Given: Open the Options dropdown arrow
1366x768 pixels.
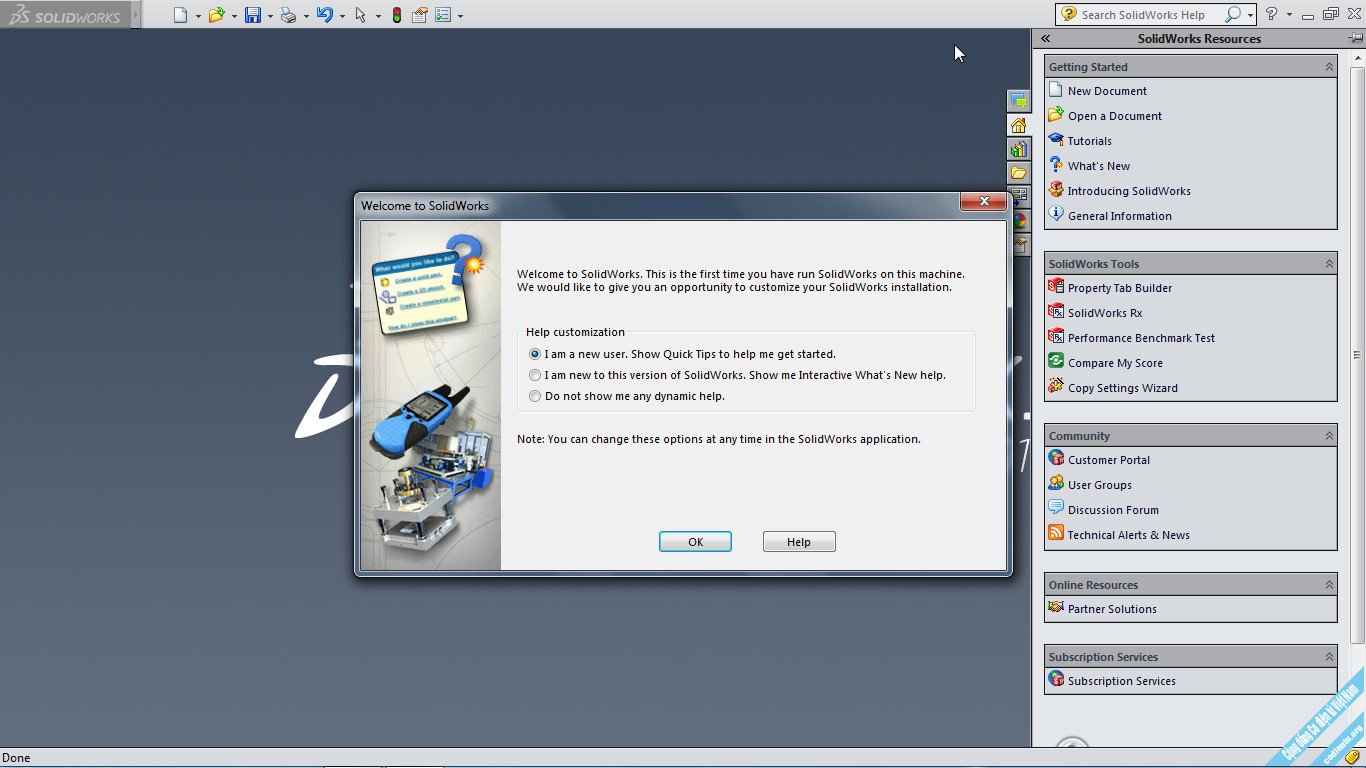Looking at the screenshot, I should pos(460,16).
